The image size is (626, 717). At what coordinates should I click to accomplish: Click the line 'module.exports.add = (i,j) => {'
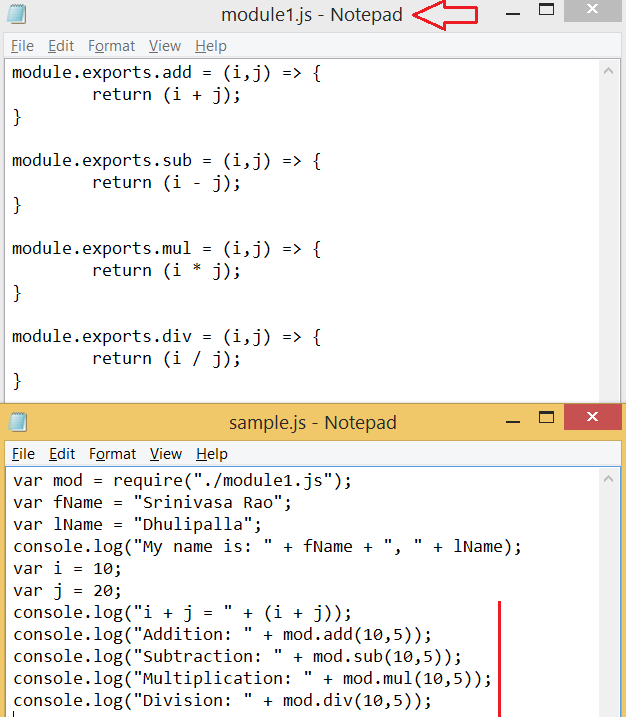(x=166, y=73)
